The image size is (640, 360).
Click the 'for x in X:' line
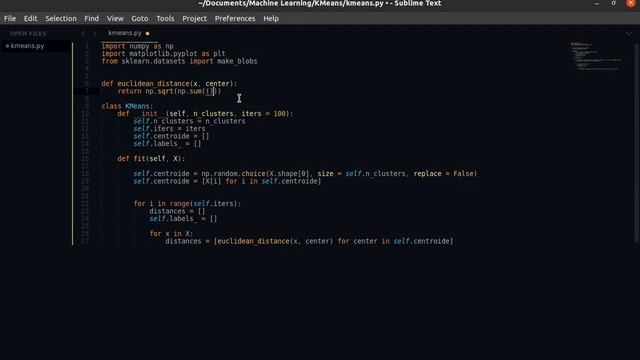point(171,234)
